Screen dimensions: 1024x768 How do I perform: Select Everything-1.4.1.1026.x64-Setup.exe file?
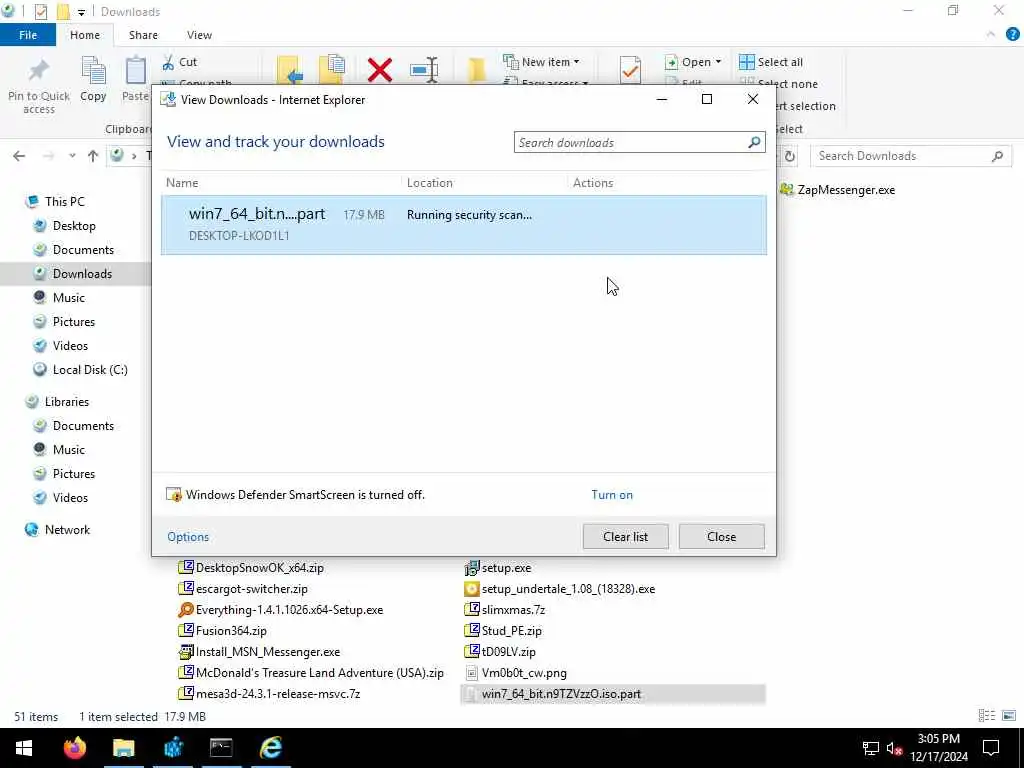pos(281,610)
